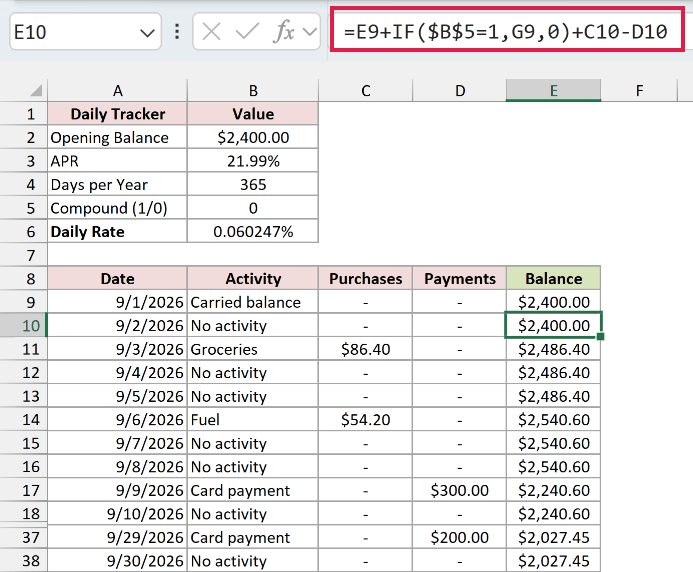Click the Opening Balance value $2,400.00 in B2
The width and height of the screenshot is (693, 572).
[x=253, y=137]
